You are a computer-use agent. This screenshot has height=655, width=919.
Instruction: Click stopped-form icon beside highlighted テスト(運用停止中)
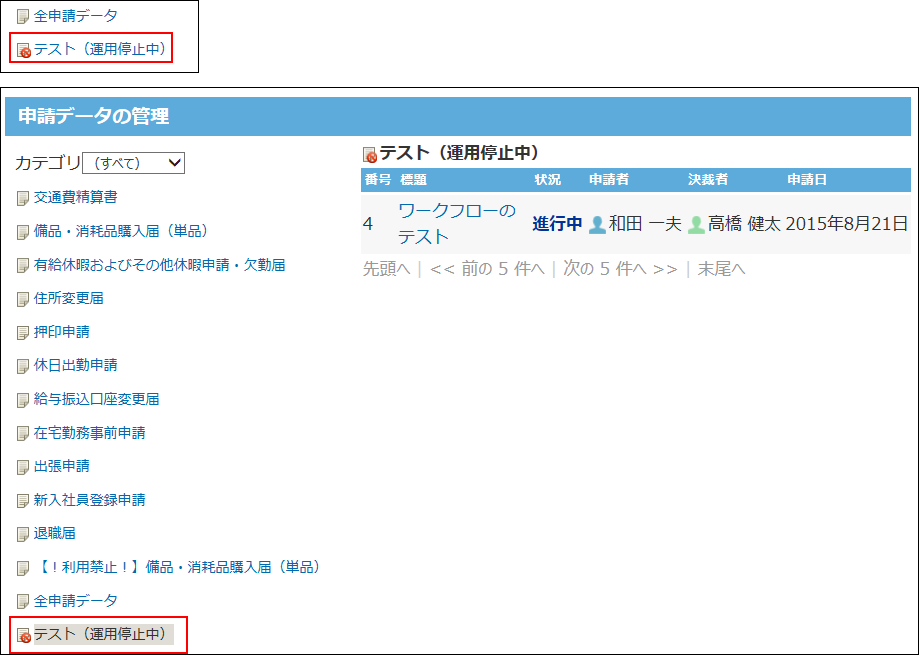click(x=23, y=636)
